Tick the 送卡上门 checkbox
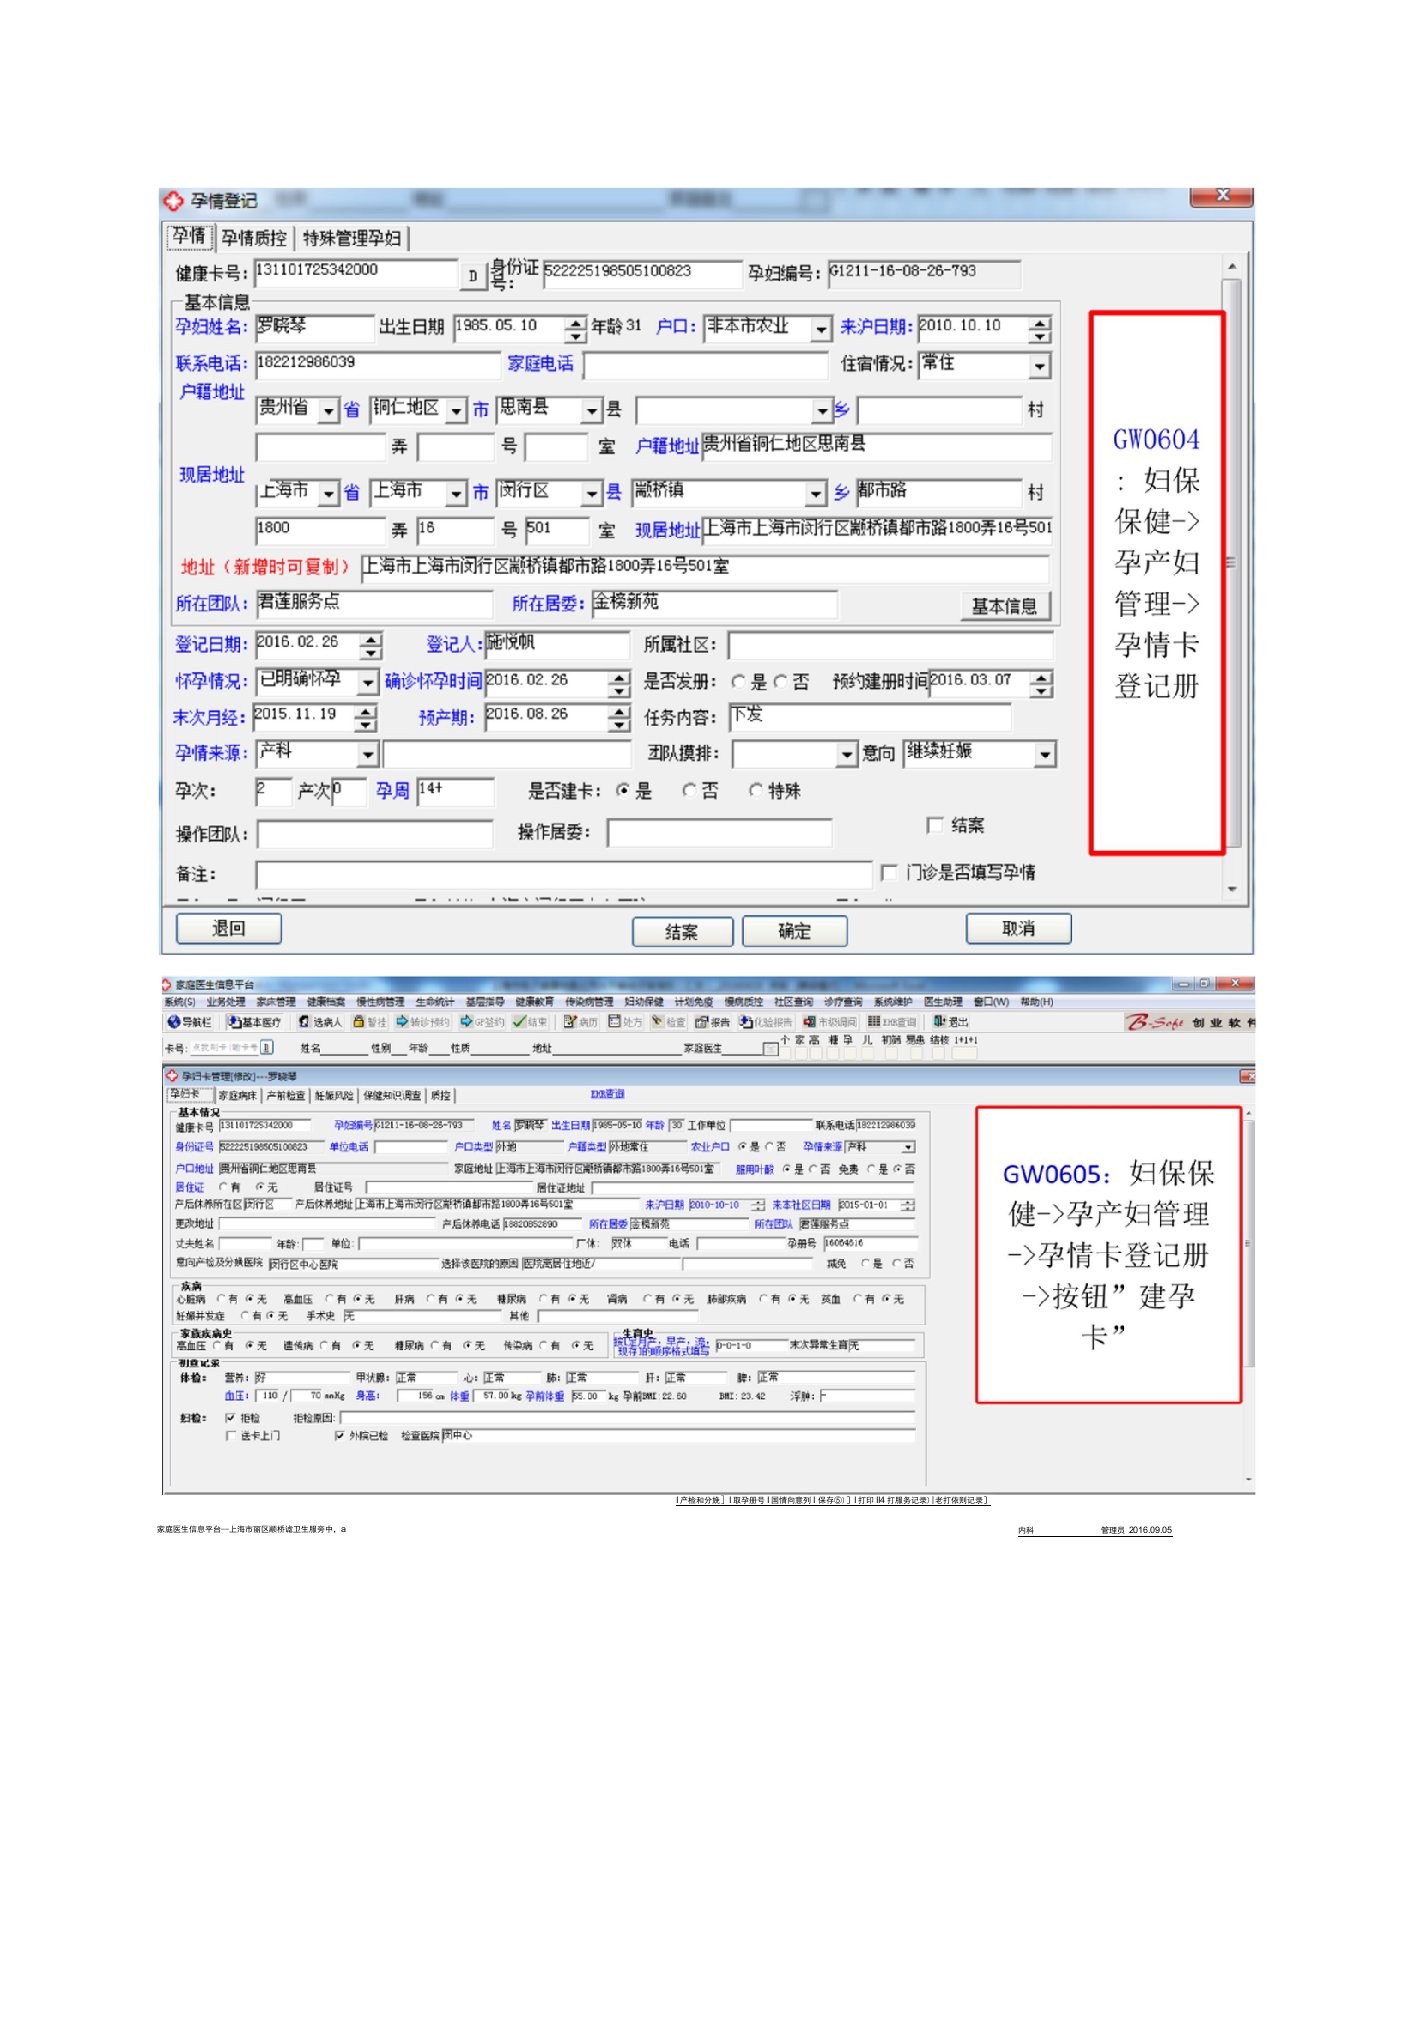The width and height of the screenshot is (1413, 2041). pos(231,1436)
